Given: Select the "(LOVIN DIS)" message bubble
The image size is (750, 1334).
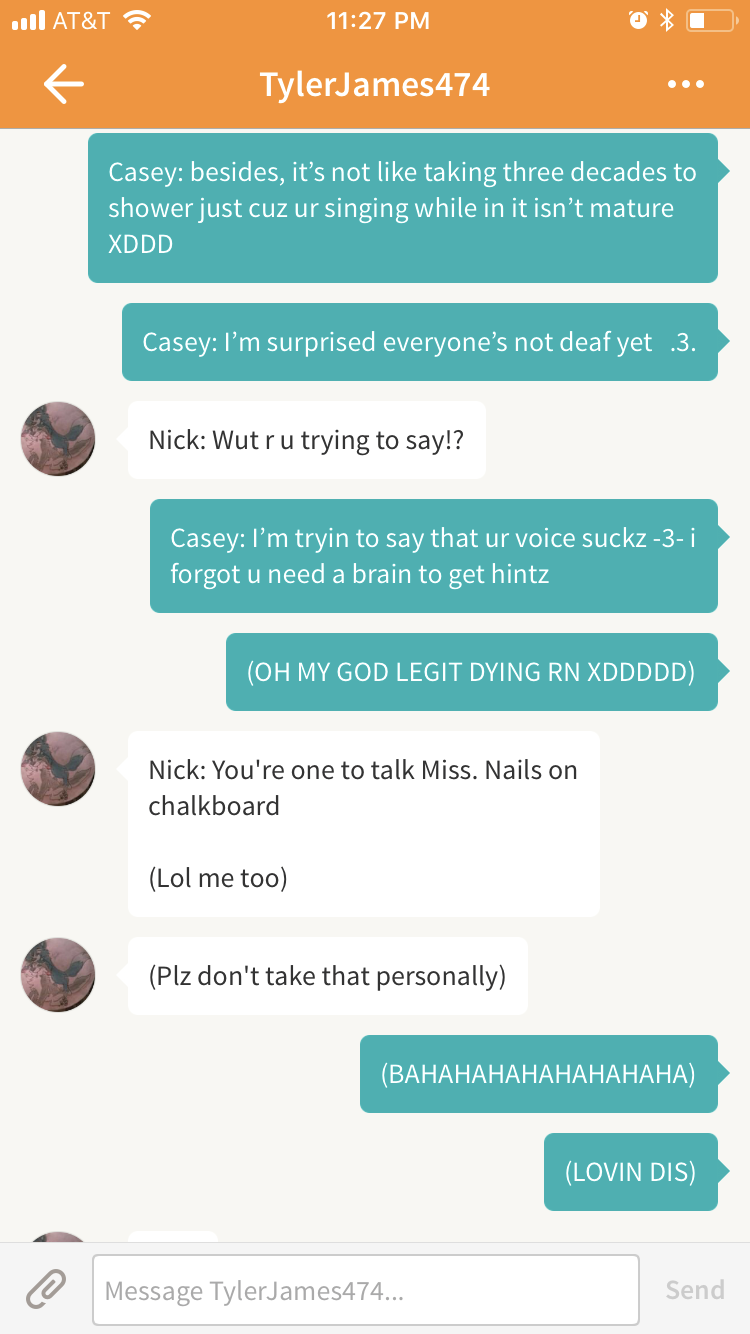Looking at the screenshot, I should [631, 1172].
